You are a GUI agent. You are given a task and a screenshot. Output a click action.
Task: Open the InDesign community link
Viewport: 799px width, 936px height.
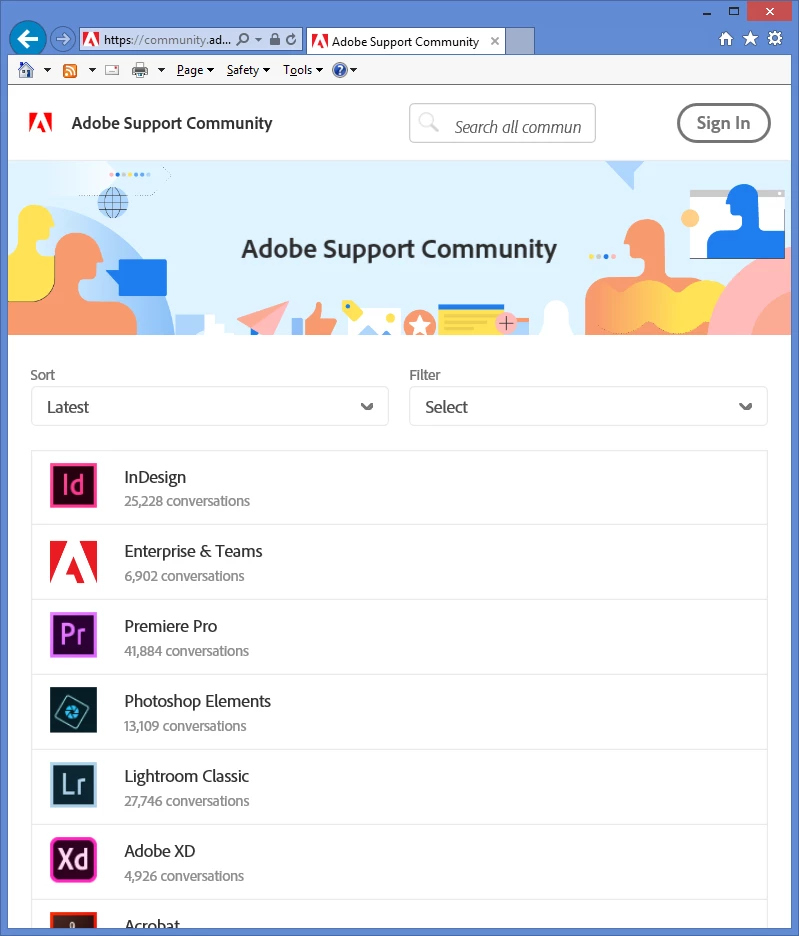tap(155, 477)
